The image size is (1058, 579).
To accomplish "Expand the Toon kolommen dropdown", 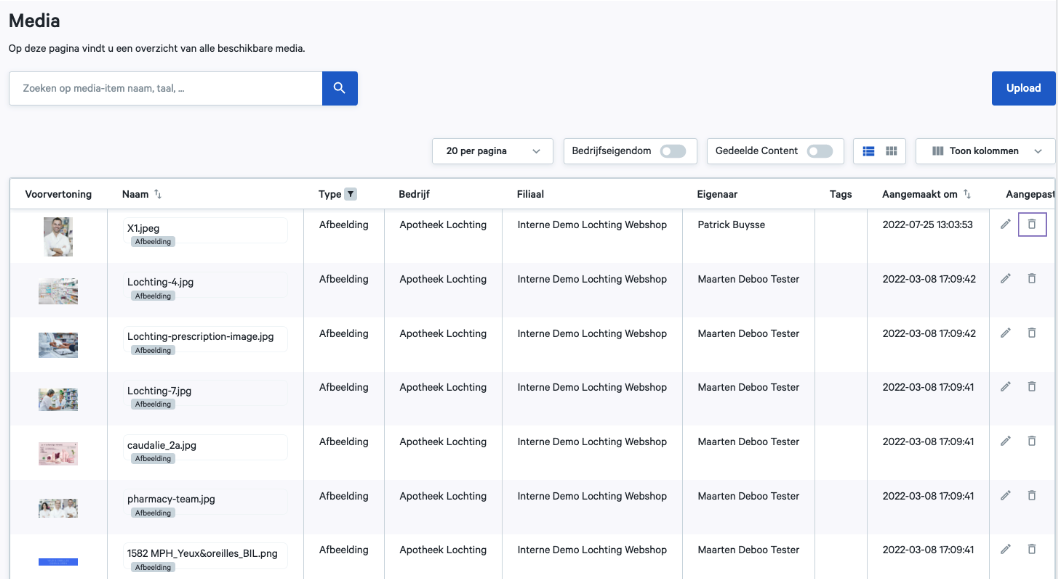I will (x=985, y=151).
